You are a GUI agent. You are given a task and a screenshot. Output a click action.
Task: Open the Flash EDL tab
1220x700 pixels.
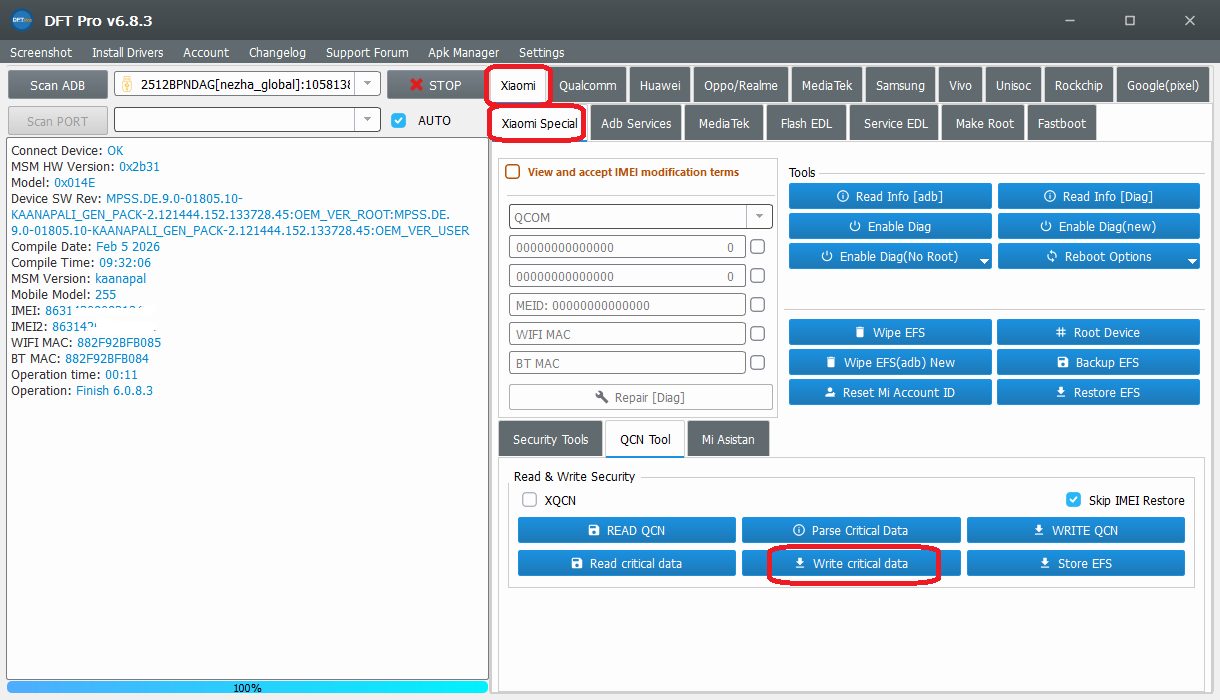click(x=807, y=123)
